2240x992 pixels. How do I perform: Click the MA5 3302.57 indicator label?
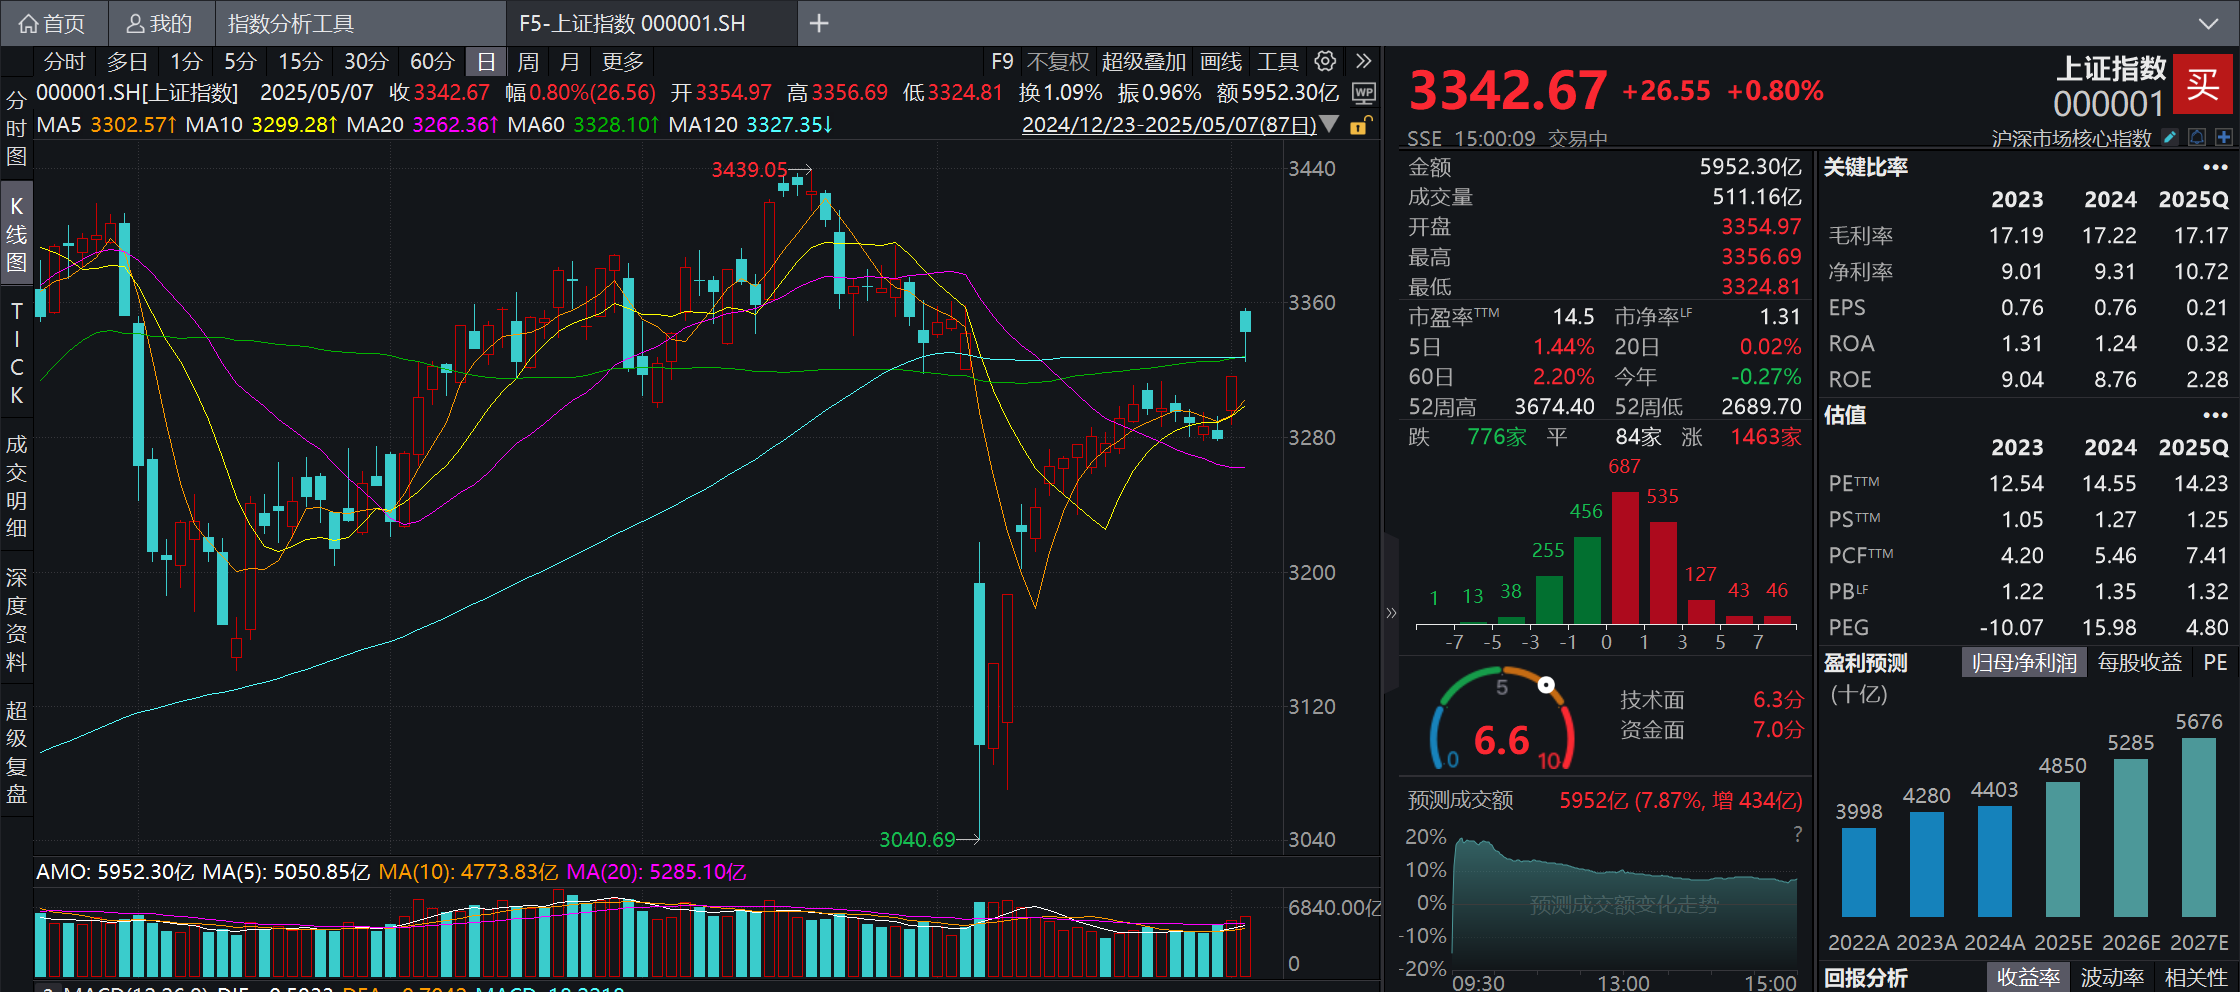(x=106, y=125)
